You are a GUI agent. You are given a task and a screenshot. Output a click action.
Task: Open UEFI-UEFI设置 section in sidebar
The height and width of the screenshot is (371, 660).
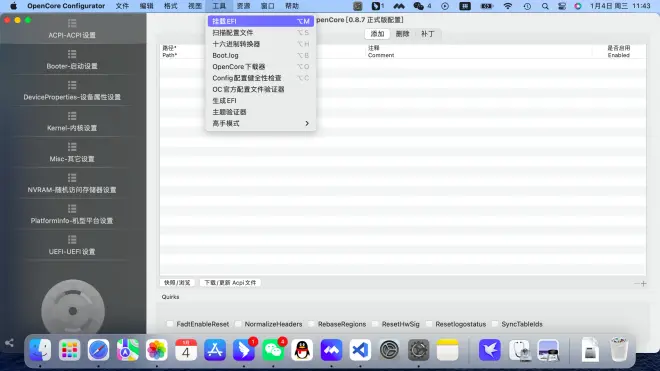click(72, 246)
